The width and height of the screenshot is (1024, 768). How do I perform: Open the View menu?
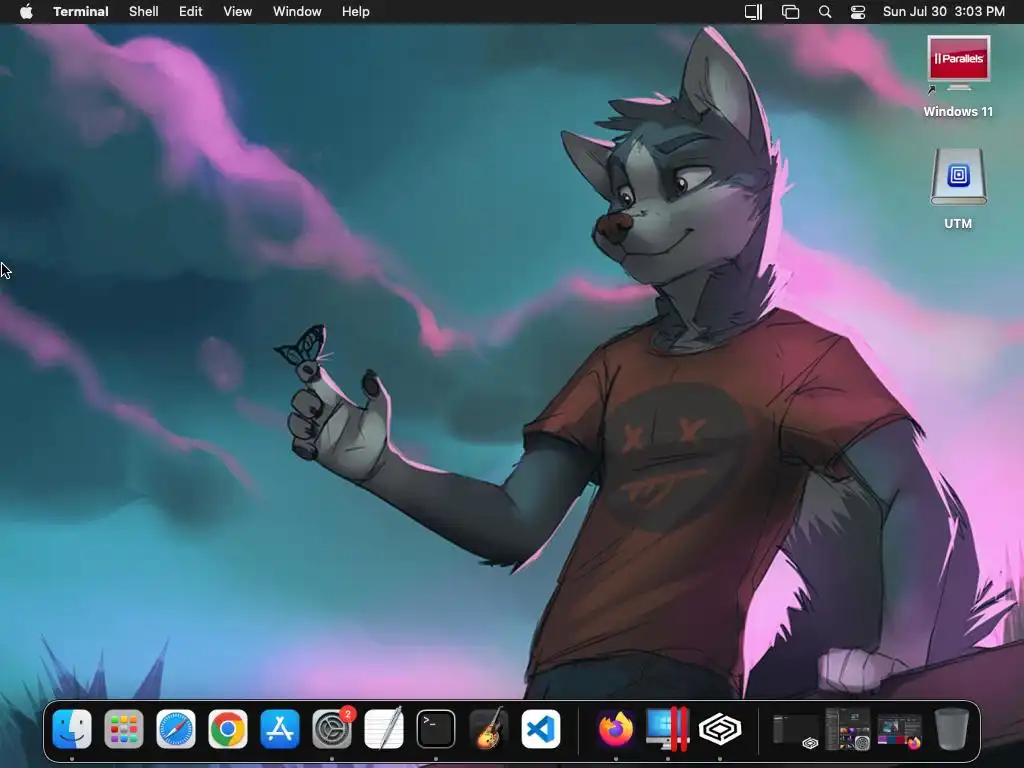point(238,12)
